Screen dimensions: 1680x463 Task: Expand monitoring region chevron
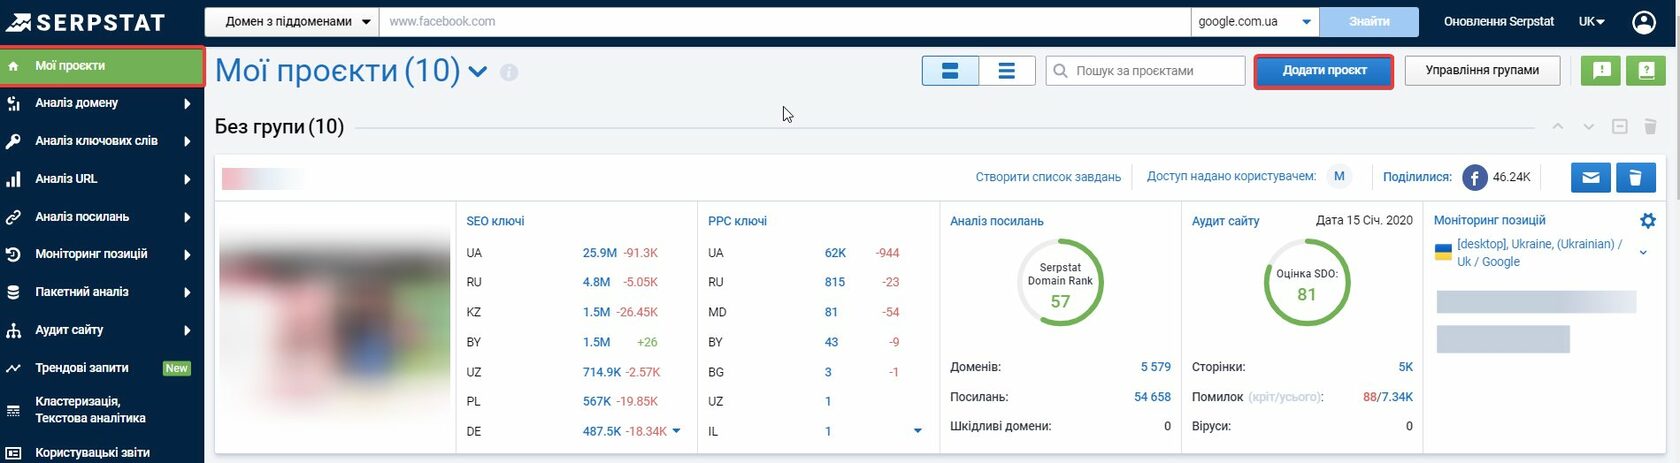click(1643, 253)
